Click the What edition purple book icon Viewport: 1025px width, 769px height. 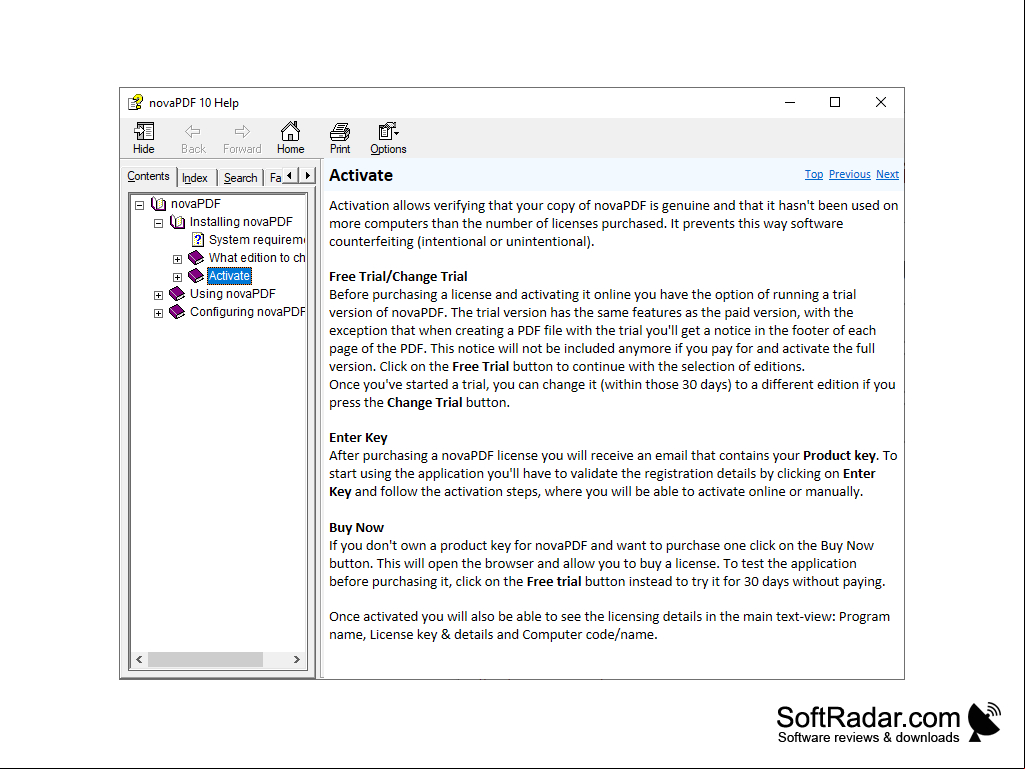click(196, 258)
